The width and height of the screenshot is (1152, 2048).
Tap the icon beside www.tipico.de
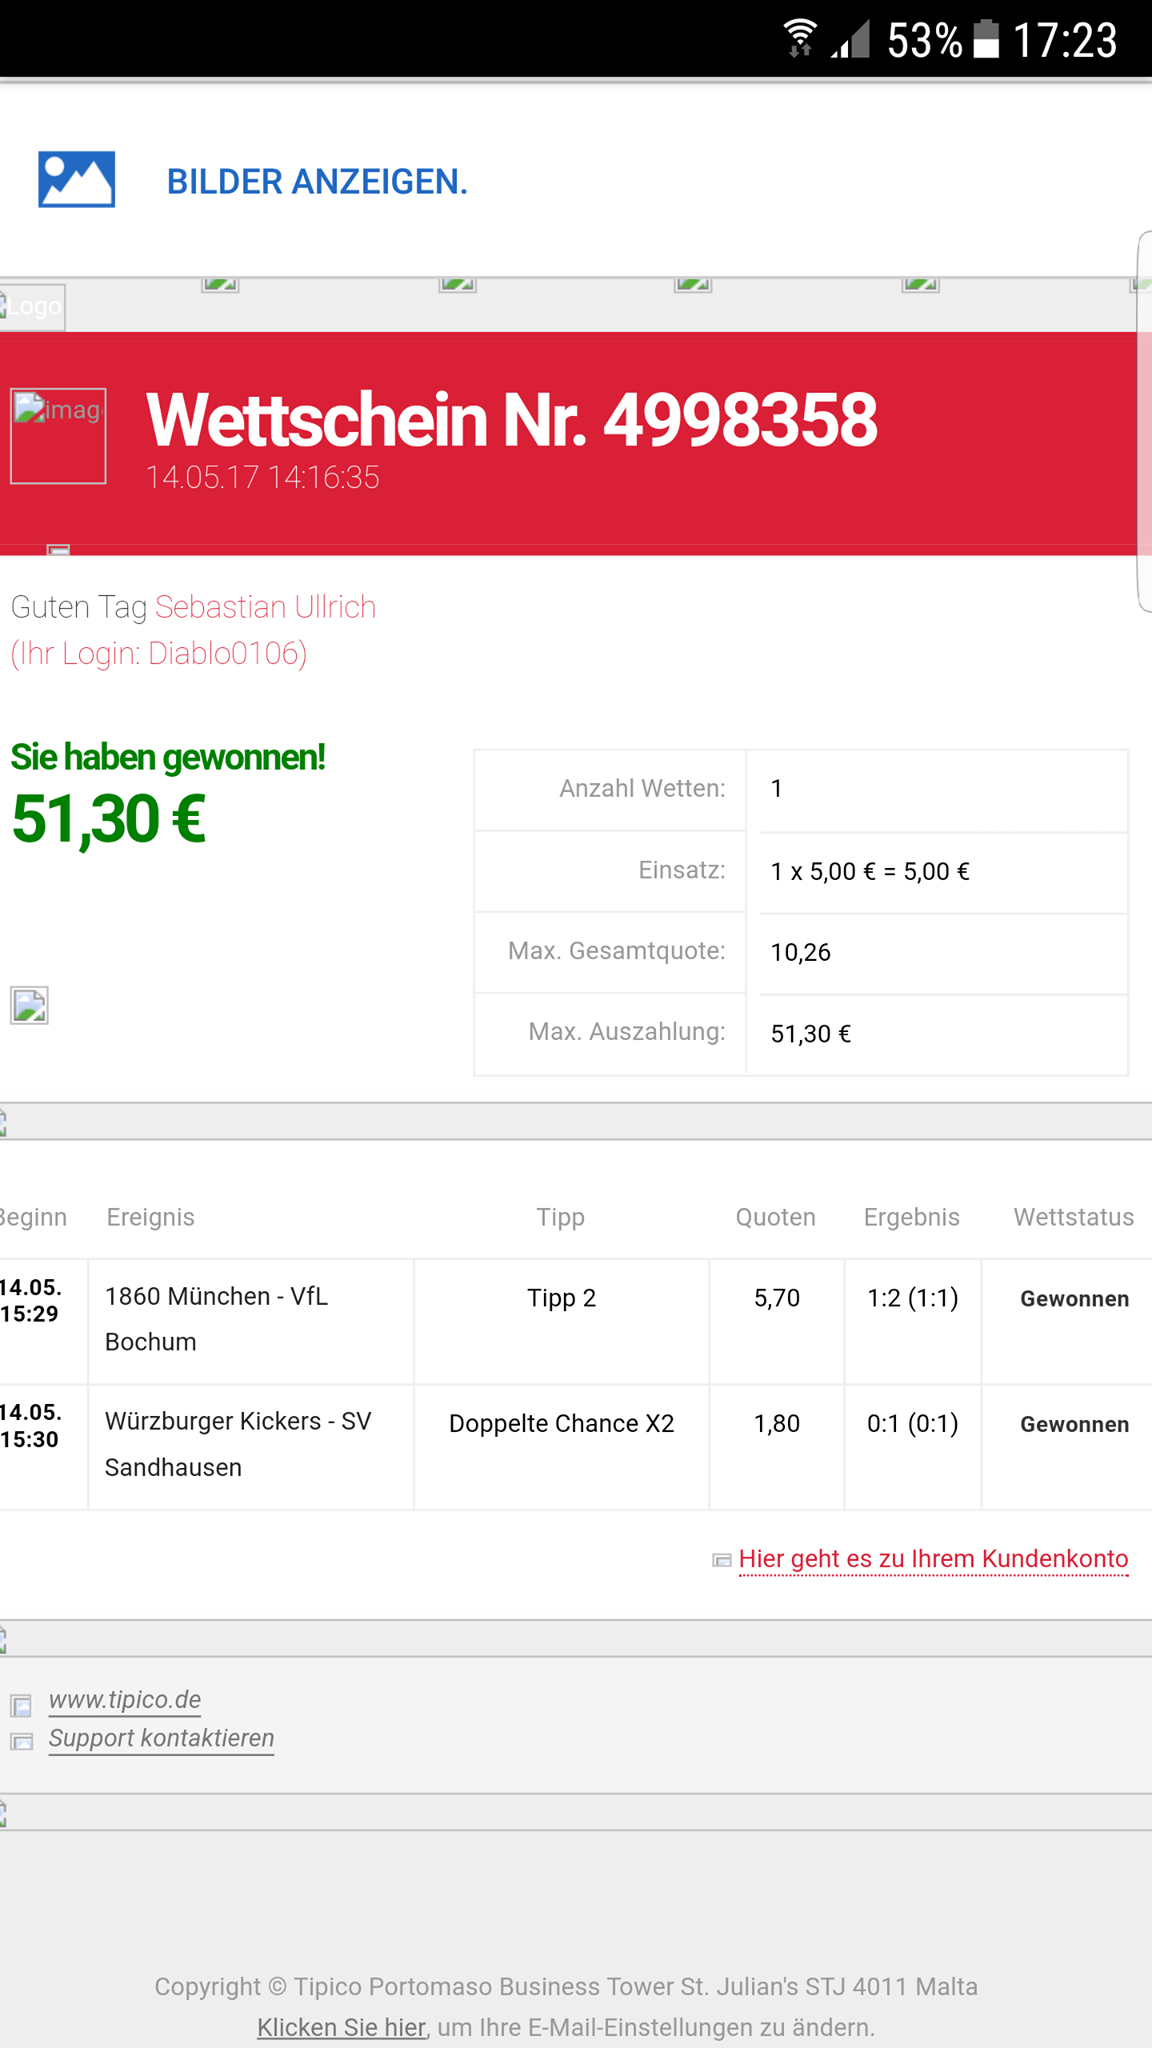(21, 1705)
